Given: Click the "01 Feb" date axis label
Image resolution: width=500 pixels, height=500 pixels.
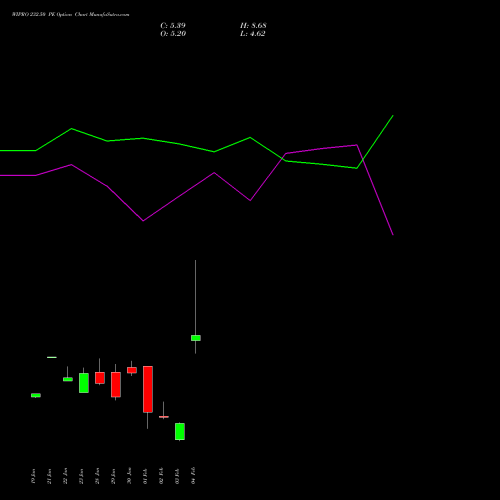Looking at the screenshot, I should point(145,476).
